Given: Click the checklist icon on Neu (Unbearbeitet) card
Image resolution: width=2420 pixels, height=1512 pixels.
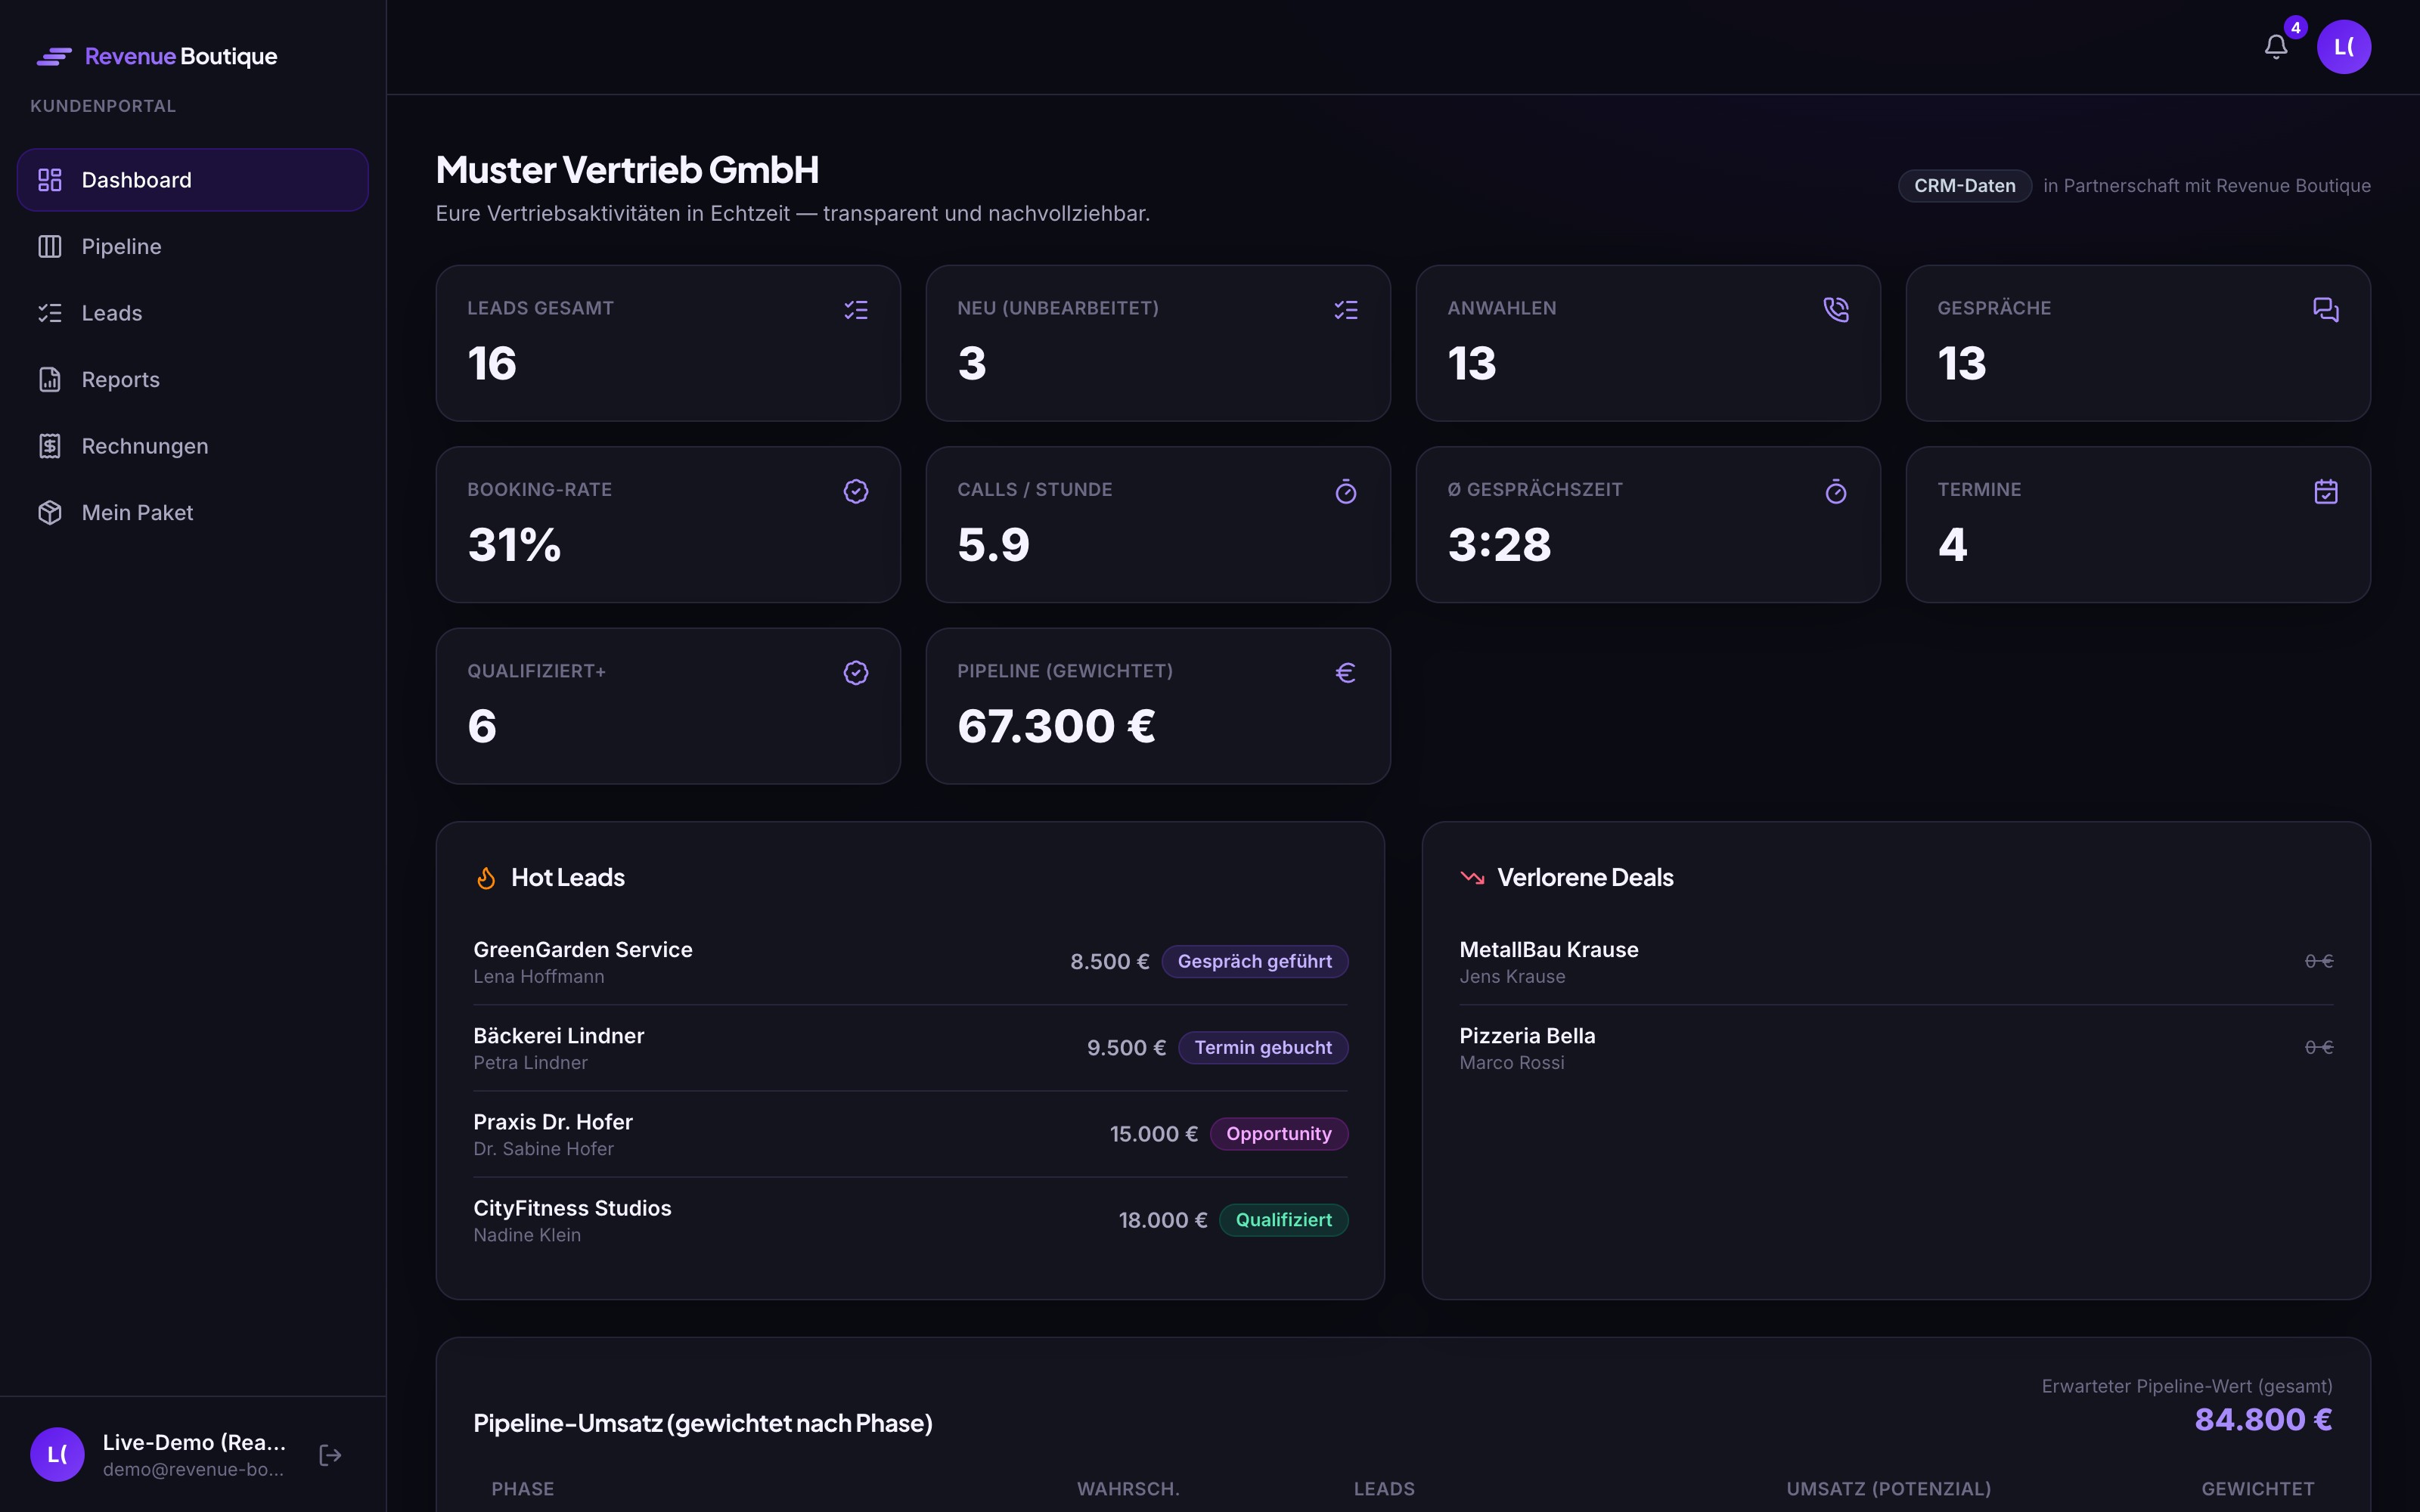Looking at the screenshot, I should coord(1346,310).
